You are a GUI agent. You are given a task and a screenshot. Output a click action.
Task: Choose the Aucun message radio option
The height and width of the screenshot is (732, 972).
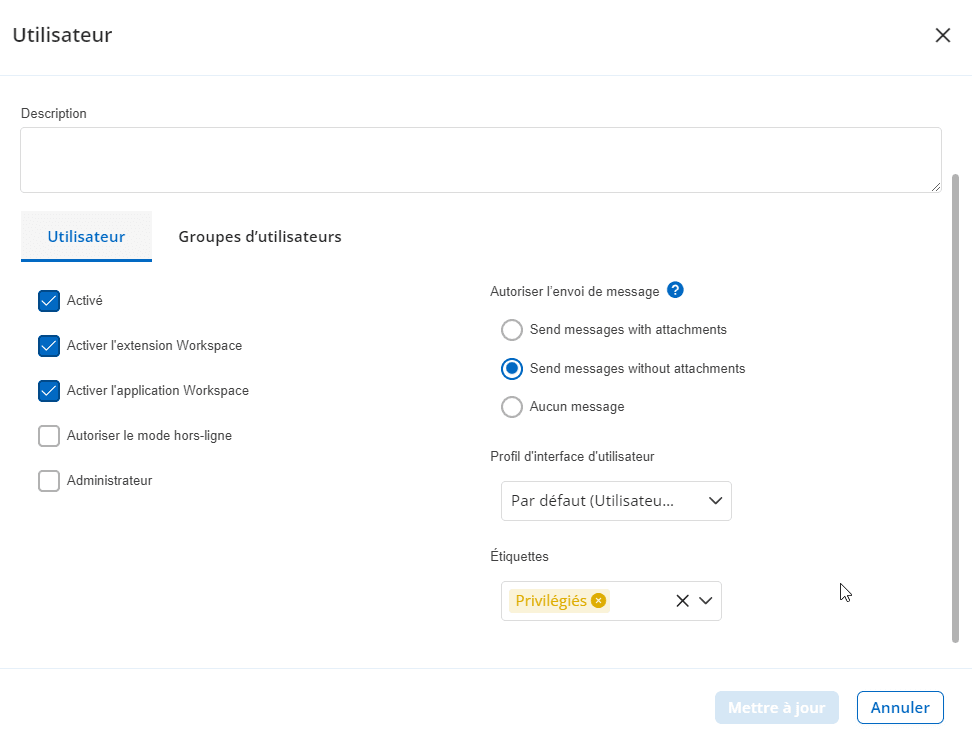pyautogui.click(x=512, y=407)
